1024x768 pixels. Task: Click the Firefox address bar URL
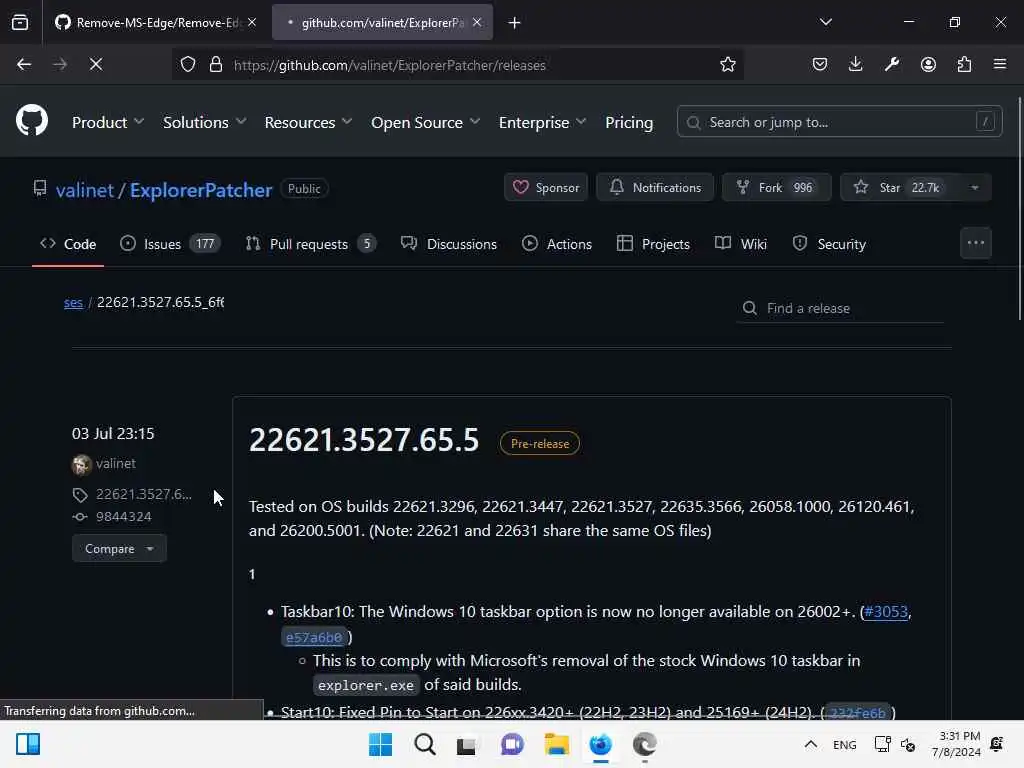(x=390, y=65)
